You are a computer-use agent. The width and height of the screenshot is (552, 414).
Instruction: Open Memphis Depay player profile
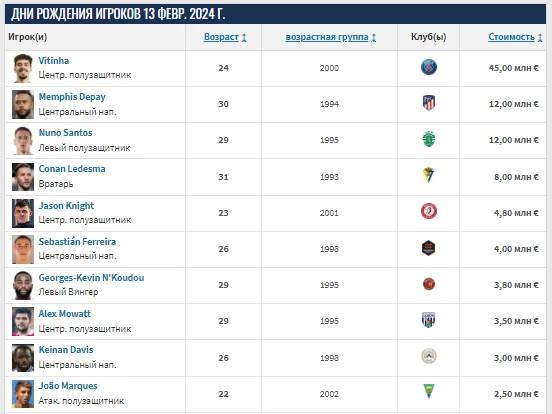click(x=72, y=97)
